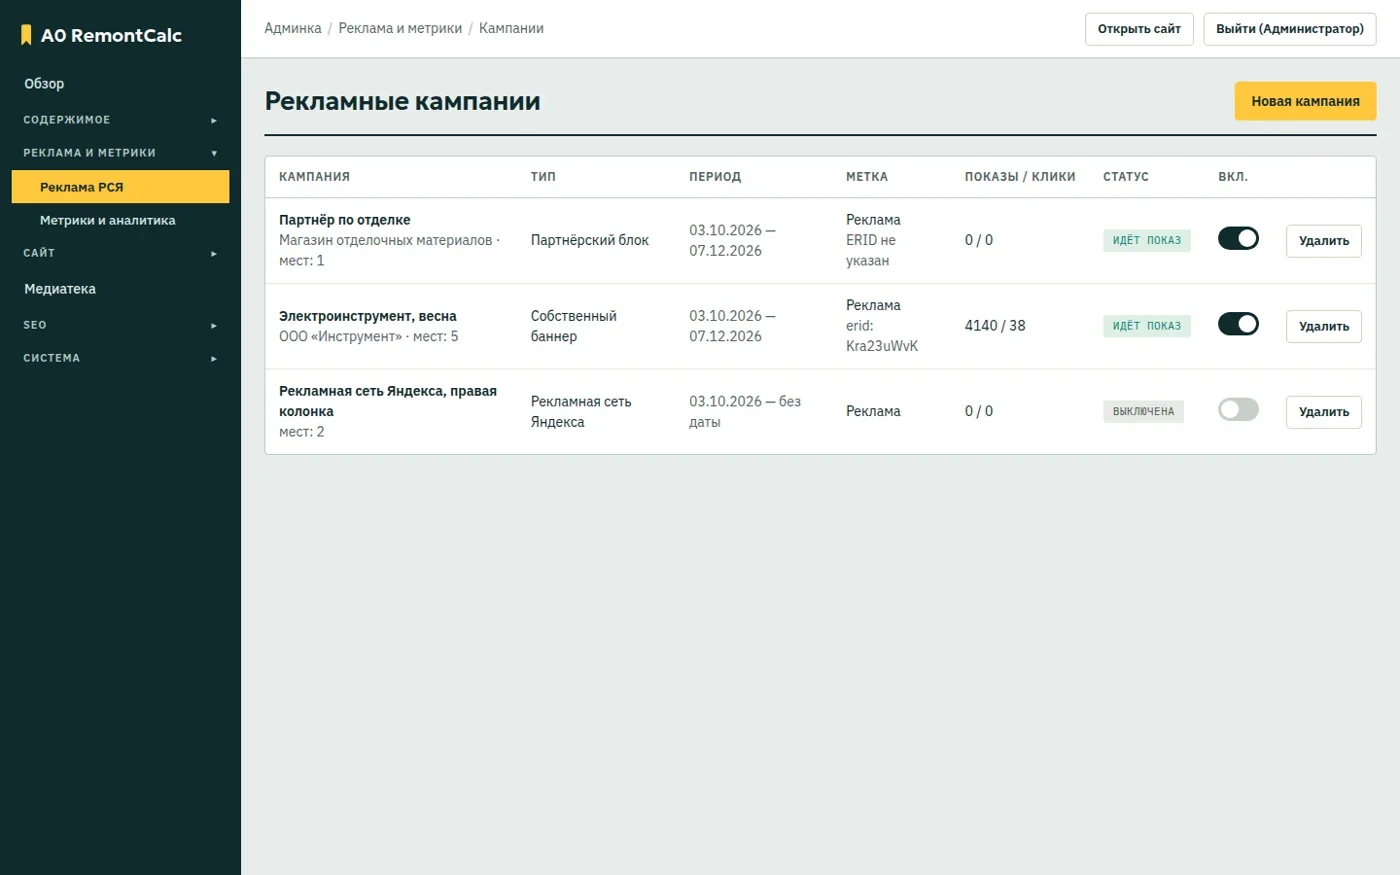Click ИДЁТ ПОКАЗ badge for Партнёр по отделке
The width and height of the screenshot is (1400, 875).
point(1147,240)
